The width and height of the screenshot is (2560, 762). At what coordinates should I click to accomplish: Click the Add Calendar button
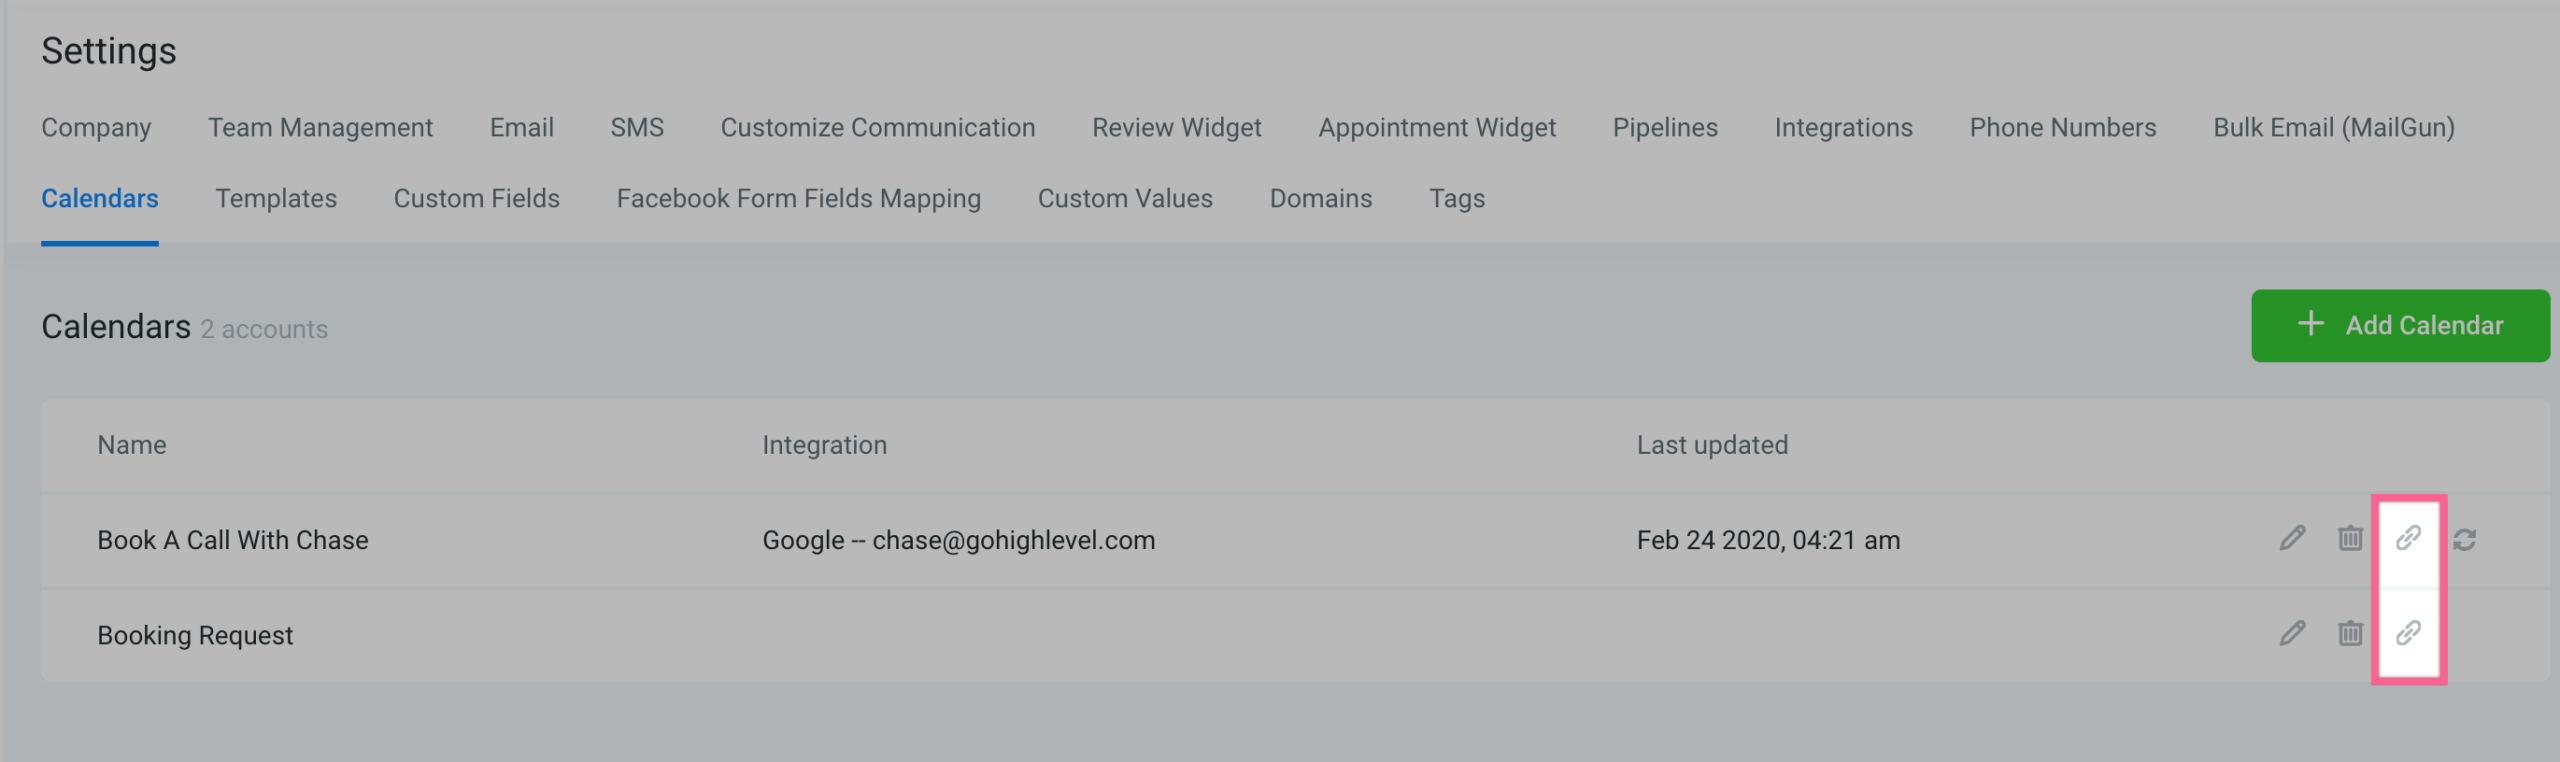point(2400,325)
